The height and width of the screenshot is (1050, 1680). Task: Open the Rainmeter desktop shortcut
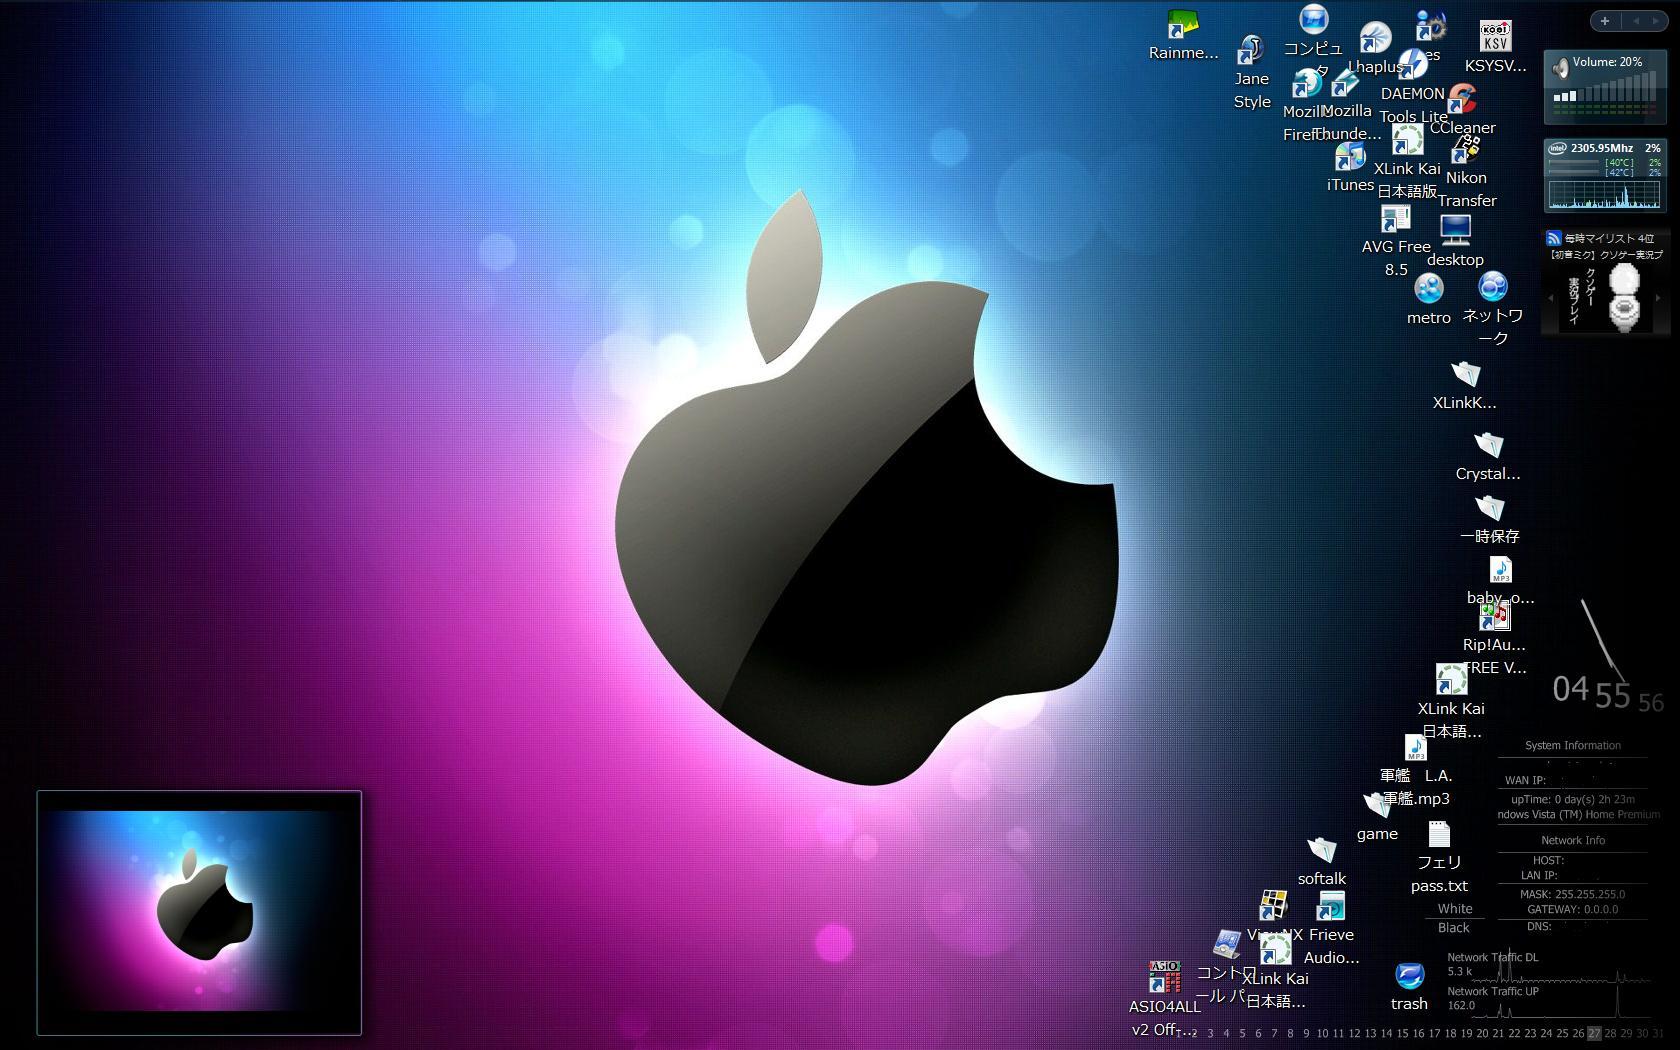pyautogui.click(x=1182, y=26)
